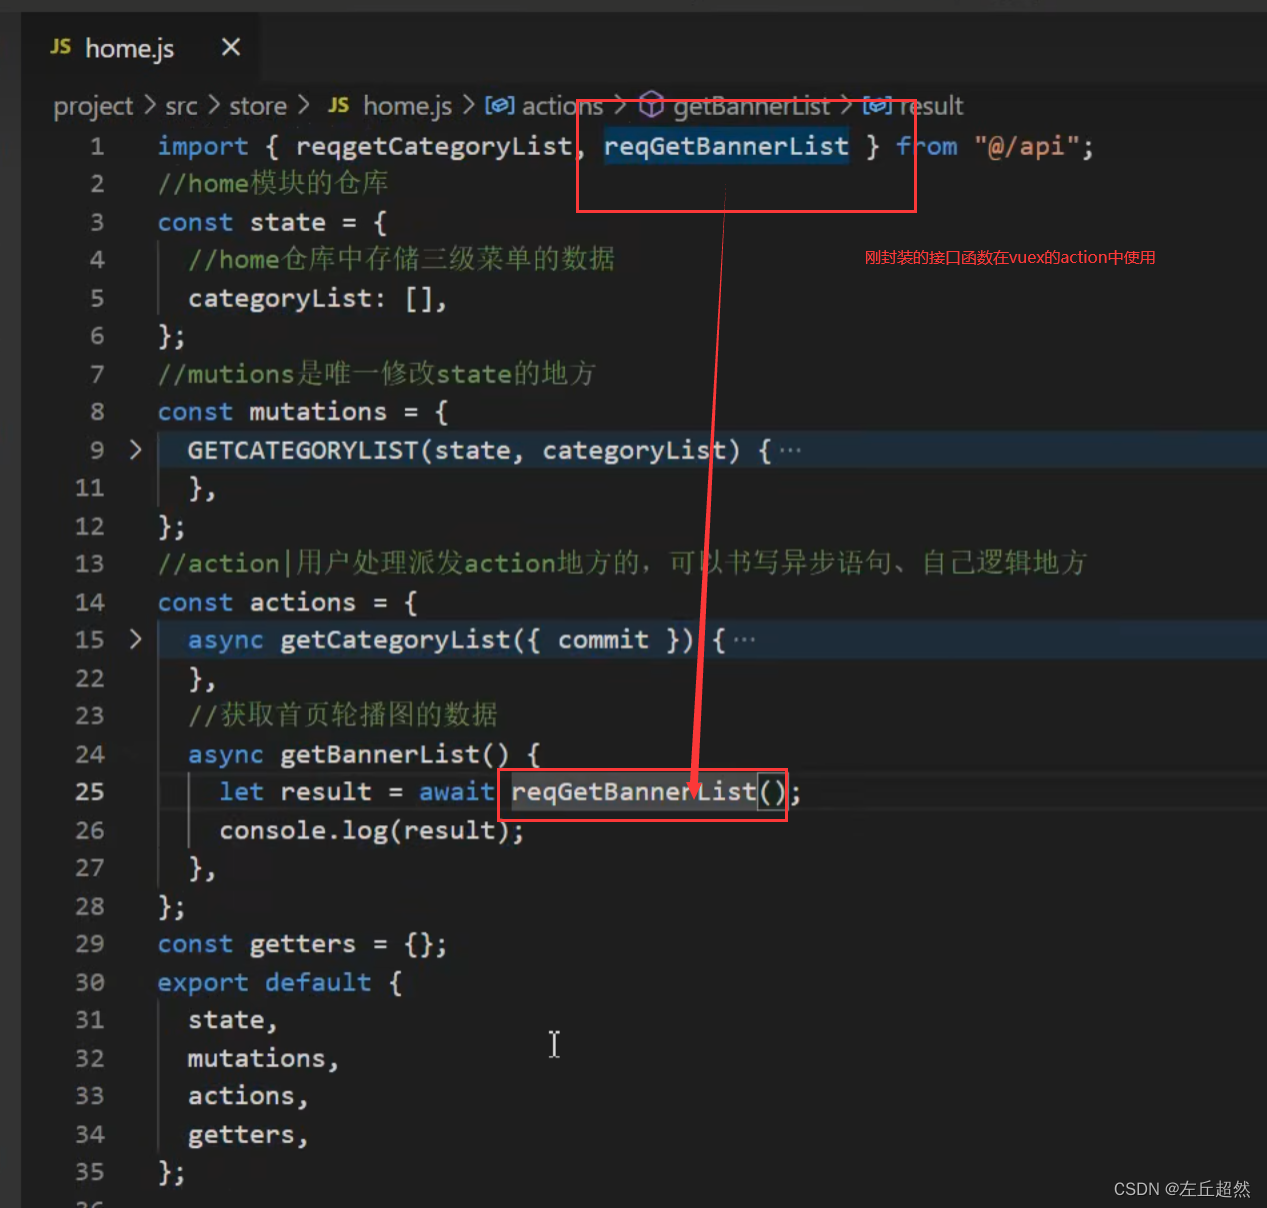This screenshot has width=1267, height=1208.
Task: Click 'getters,' on line 34
Action: [248, 1135]
